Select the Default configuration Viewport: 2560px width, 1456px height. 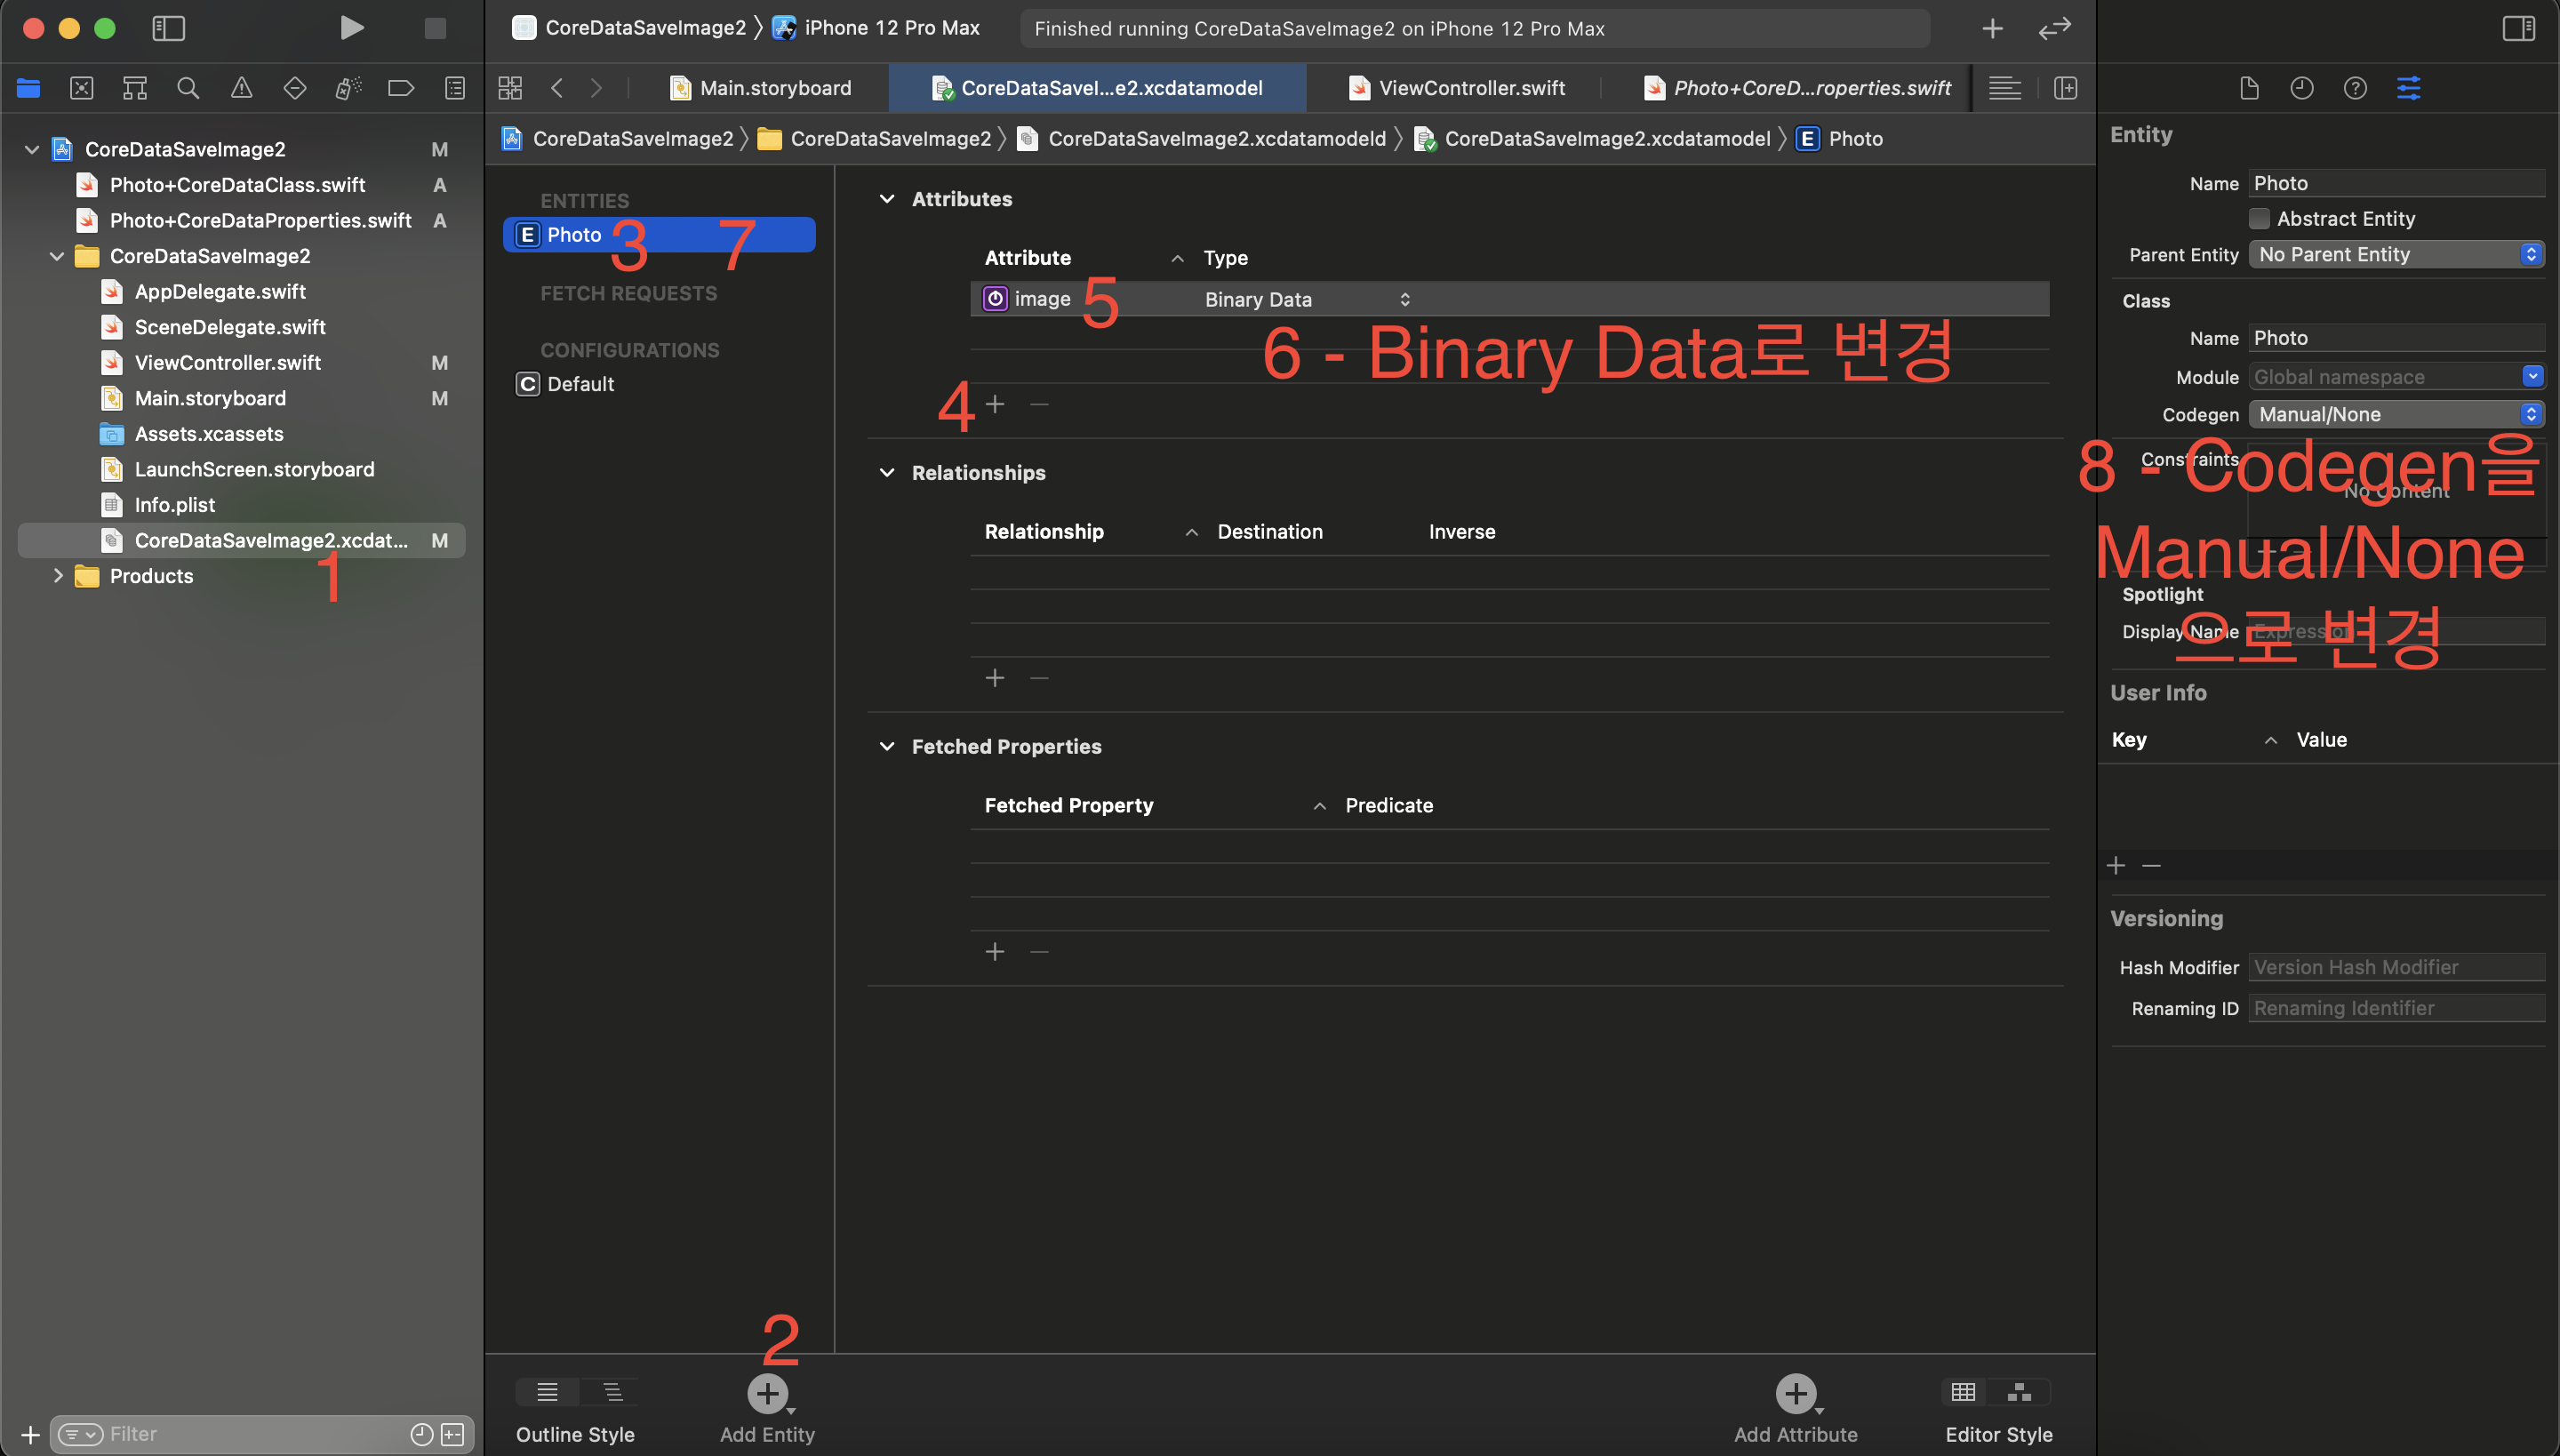pos(580,384)
